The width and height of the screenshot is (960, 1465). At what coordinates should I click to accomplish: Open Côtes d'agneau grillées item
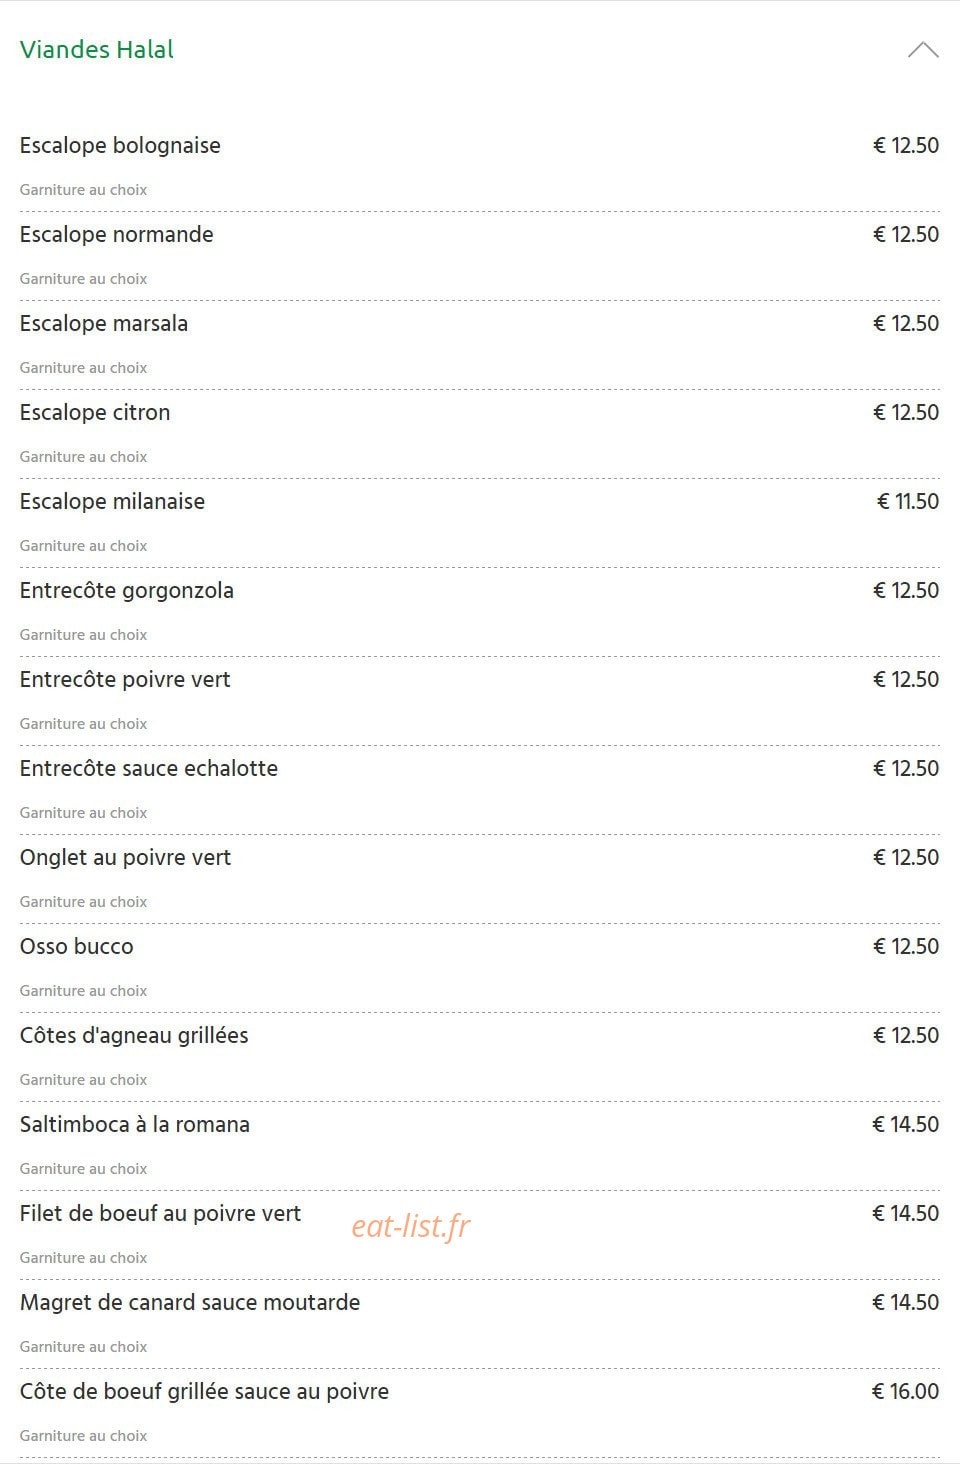pos(134,1036)
